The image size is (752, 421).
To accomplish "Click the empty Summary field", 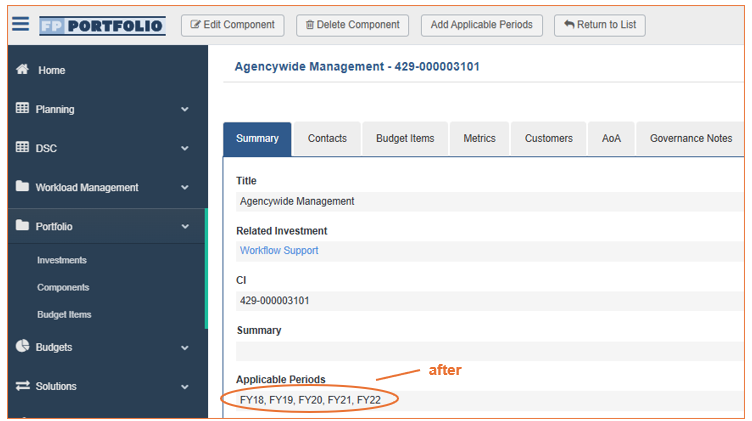I will tap(489, 351).
